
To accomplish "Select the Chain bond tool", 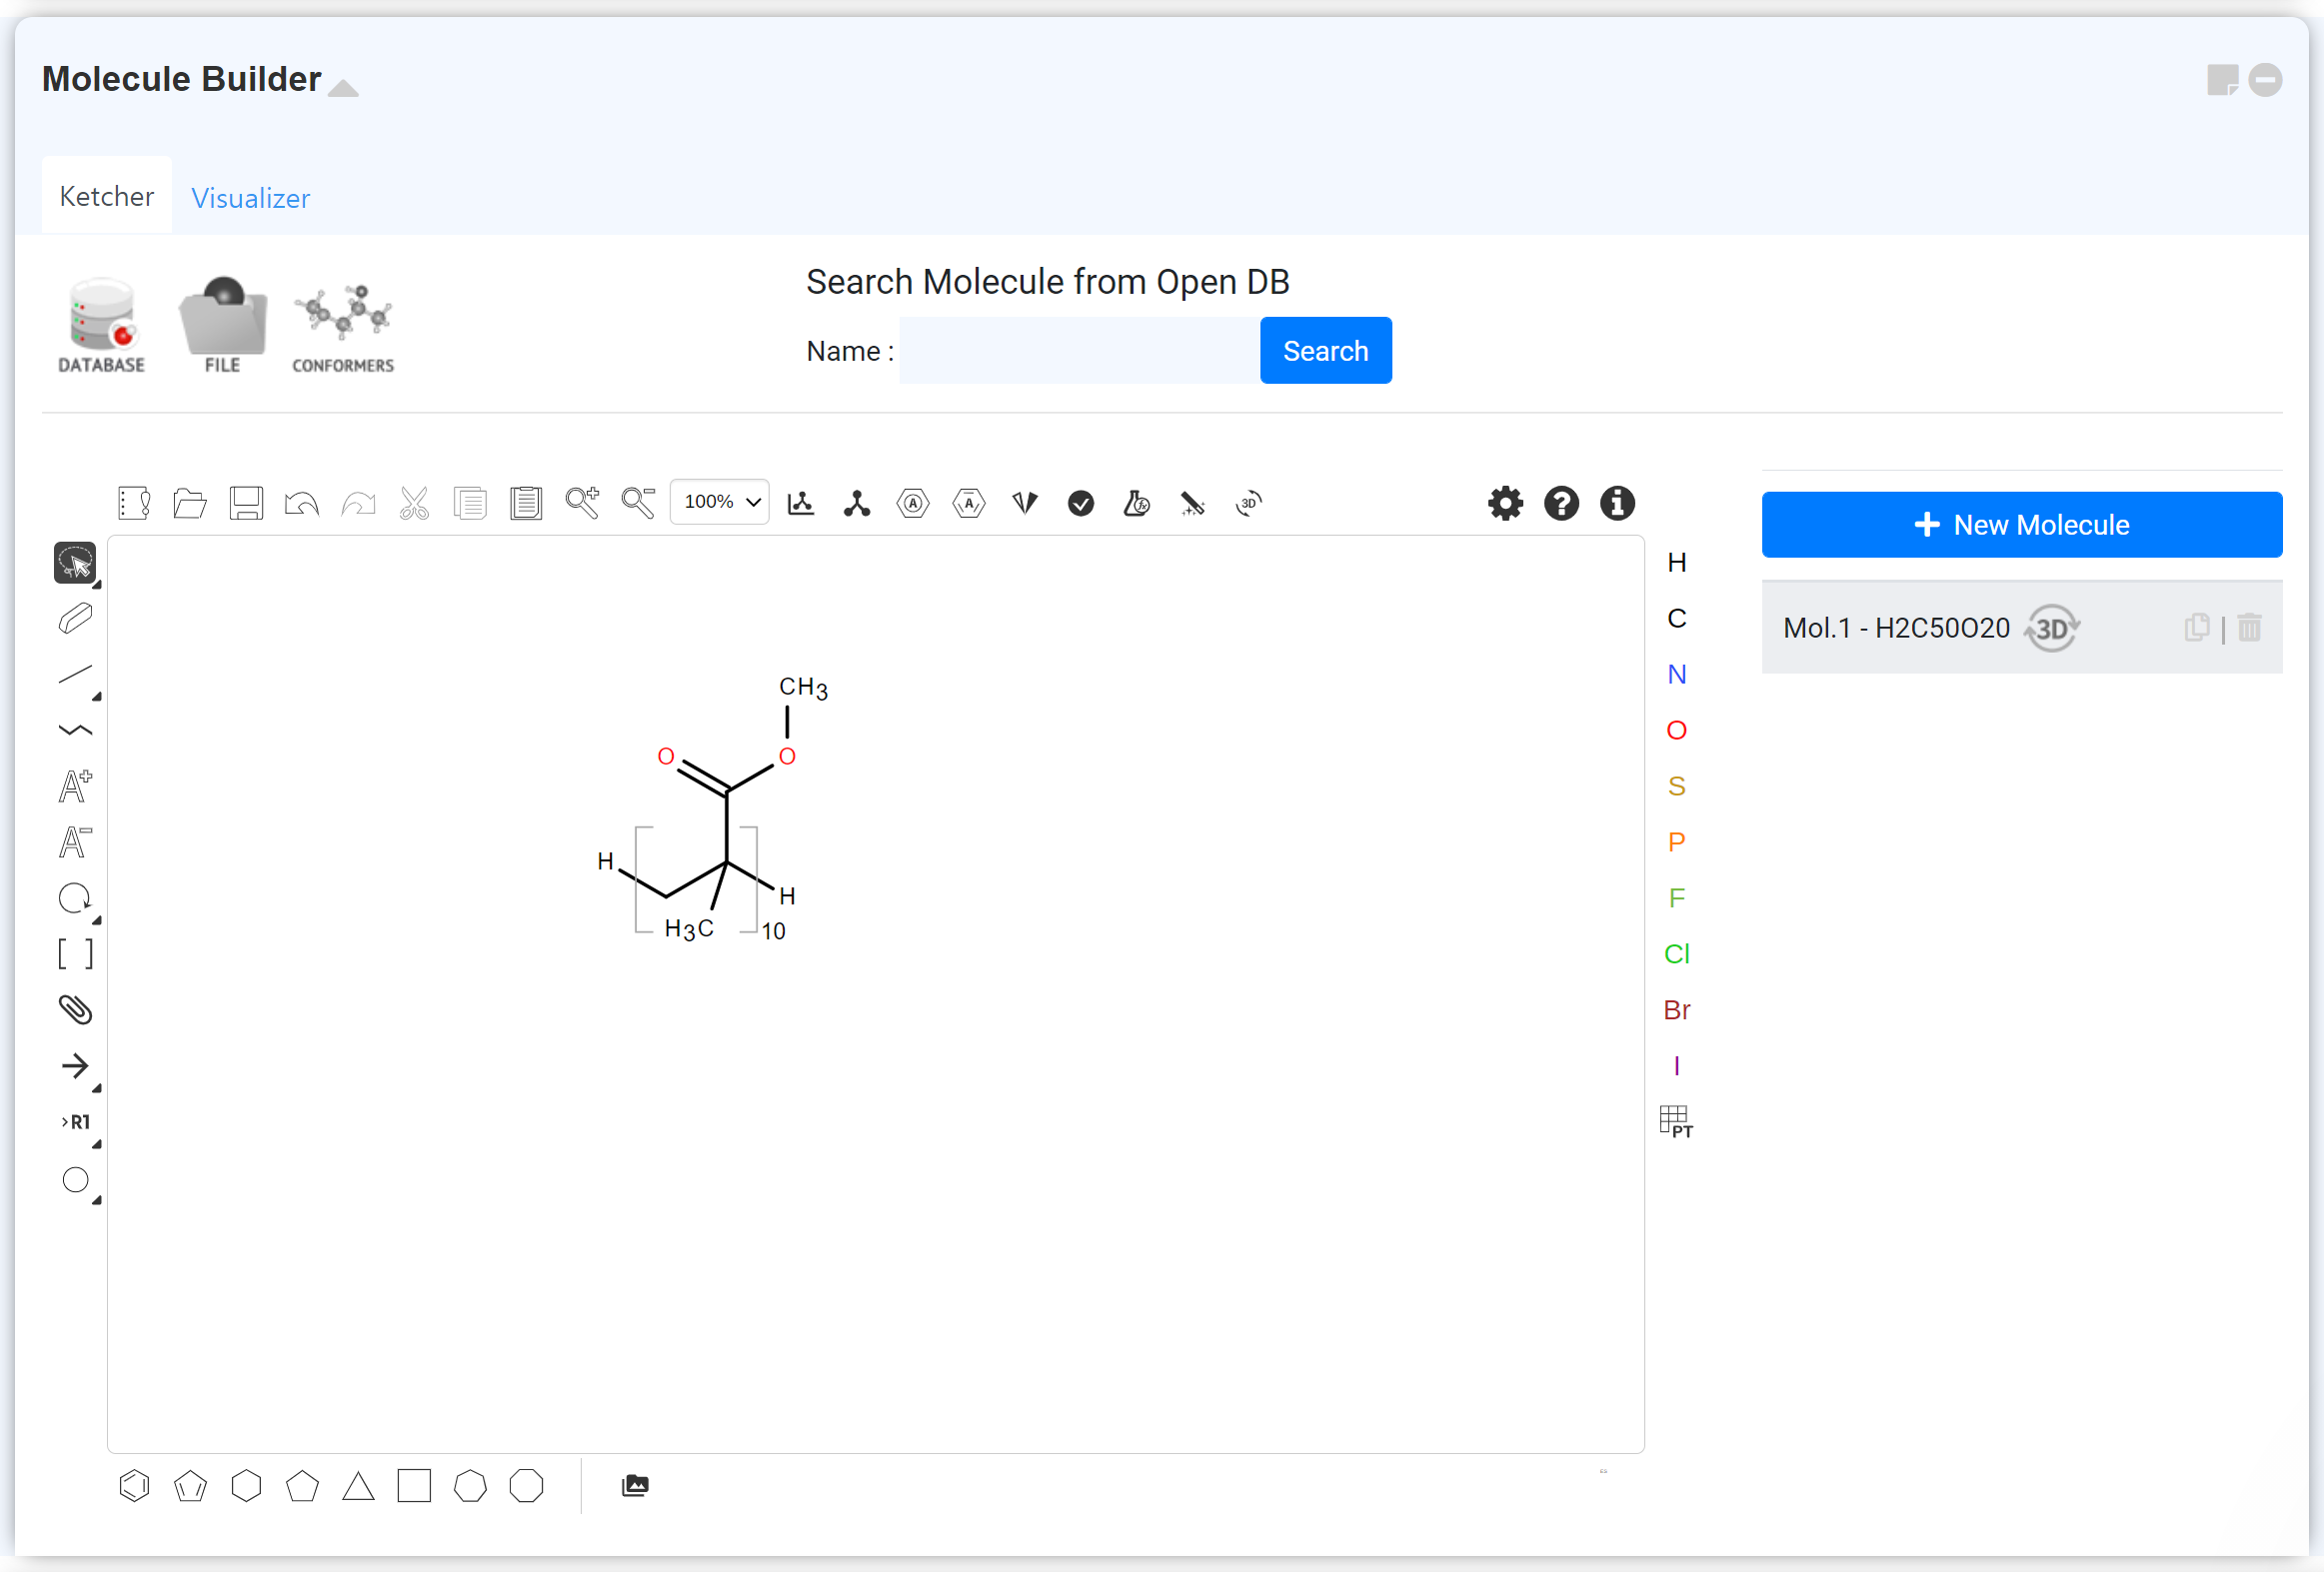I will [75, 731].
